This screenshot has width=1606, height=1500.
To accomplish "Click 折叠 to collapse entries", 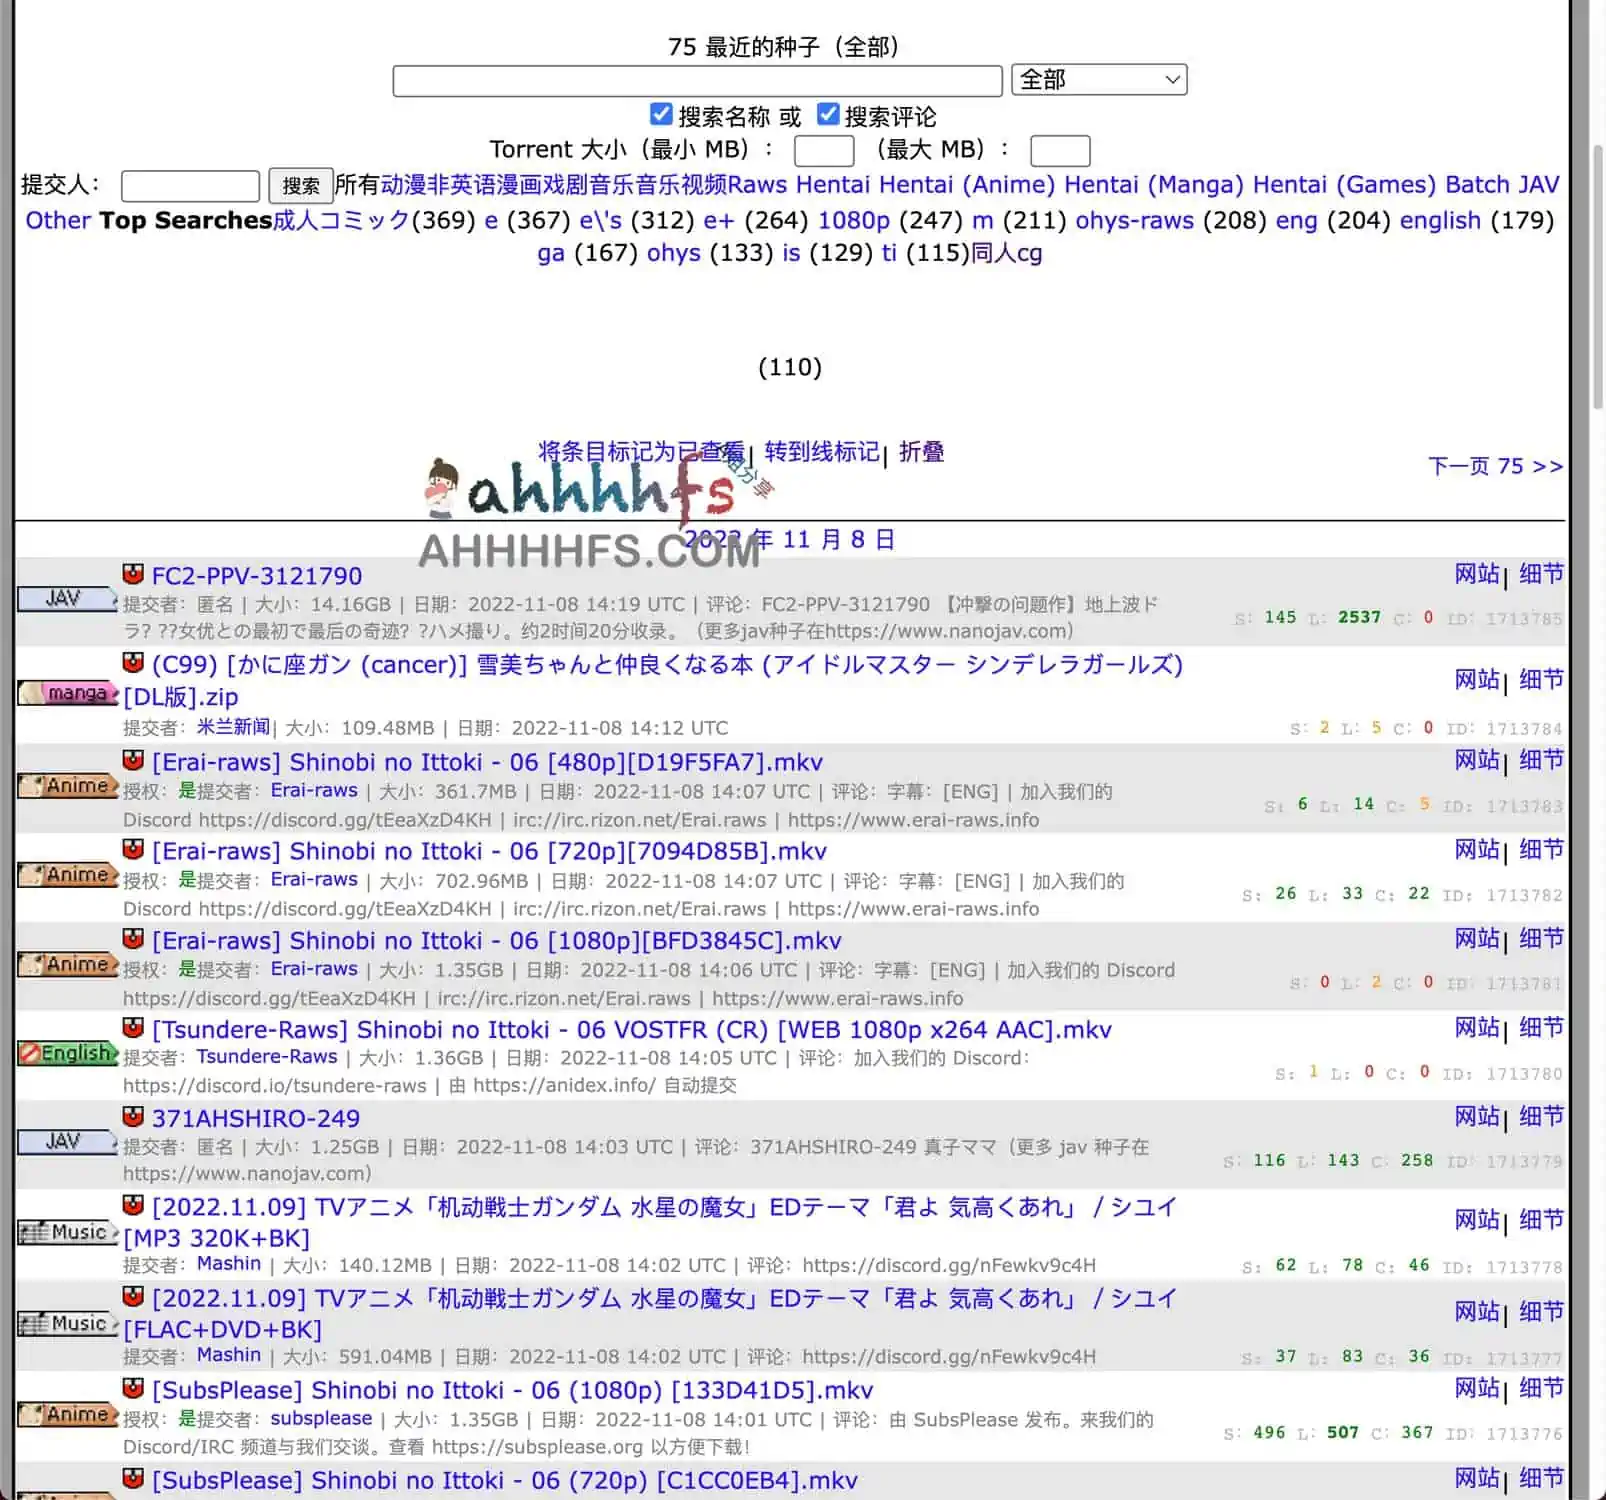I will [x=921, y=452].
